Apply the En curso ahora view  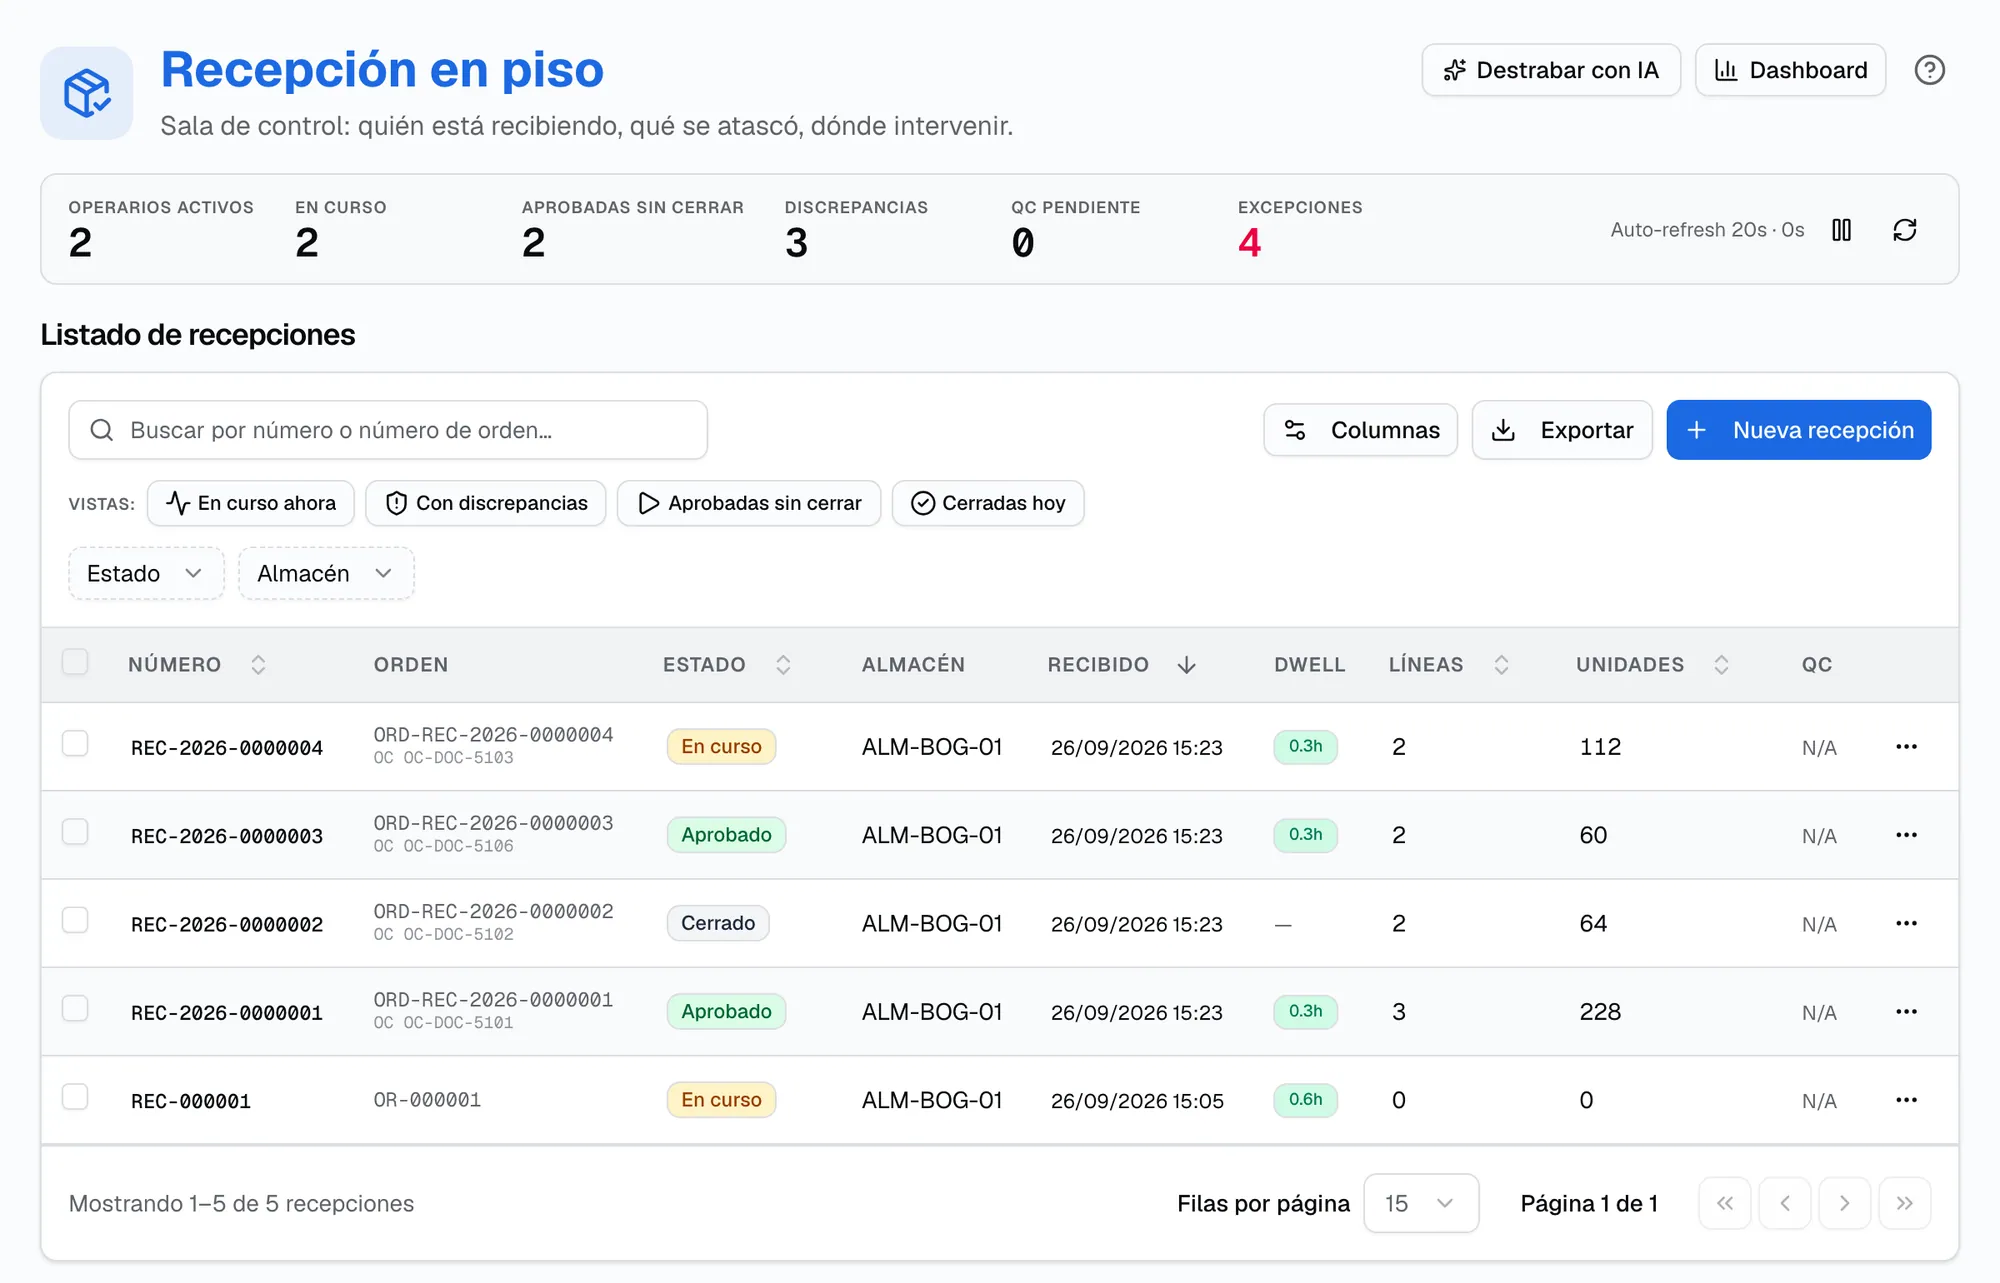(x=251, y=503)
